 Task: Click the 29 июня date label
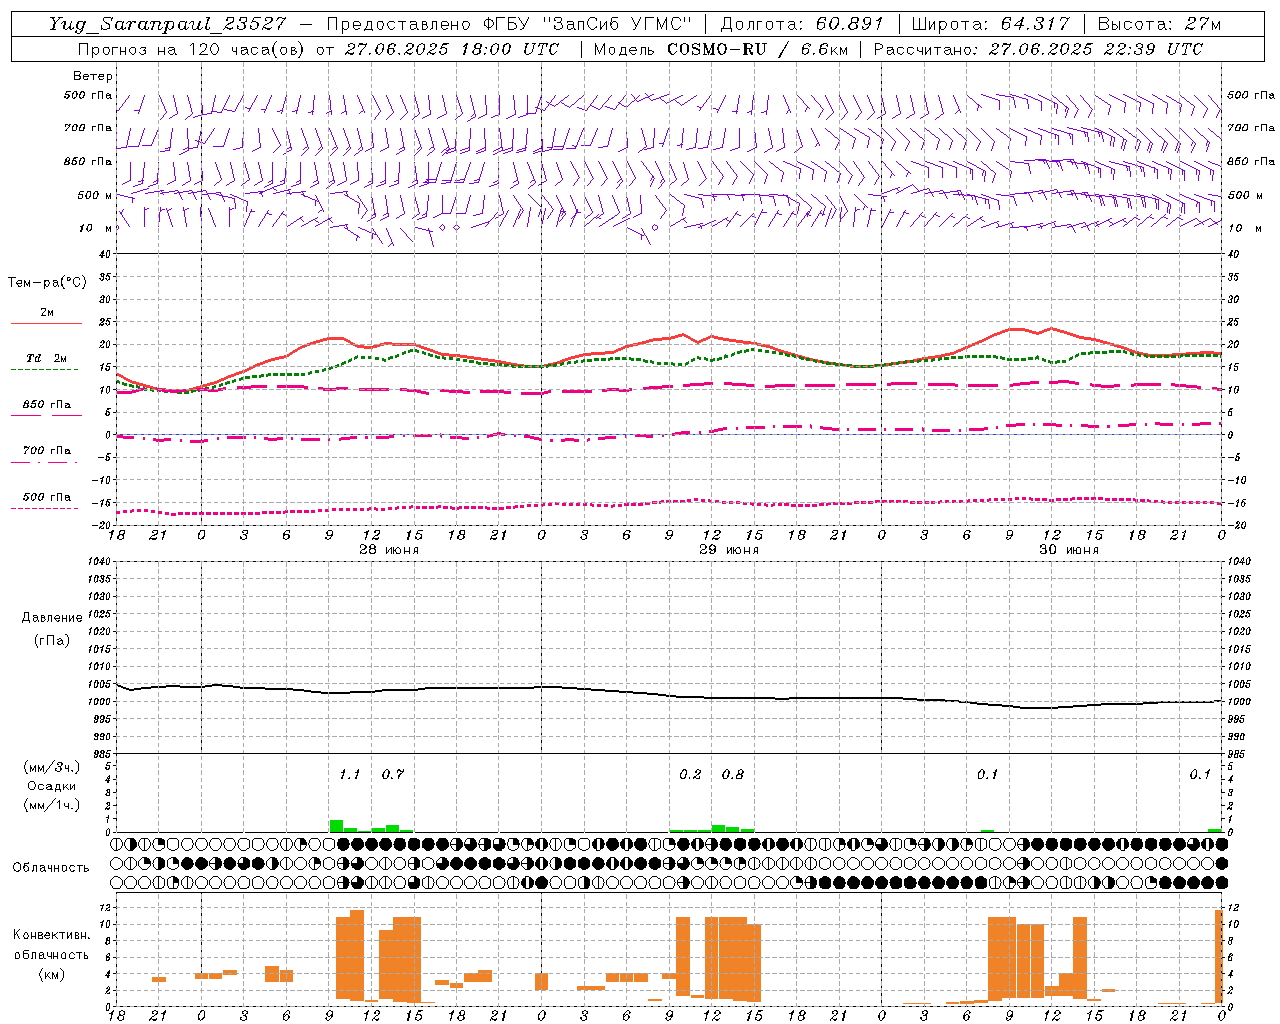[x=729, y=550]
